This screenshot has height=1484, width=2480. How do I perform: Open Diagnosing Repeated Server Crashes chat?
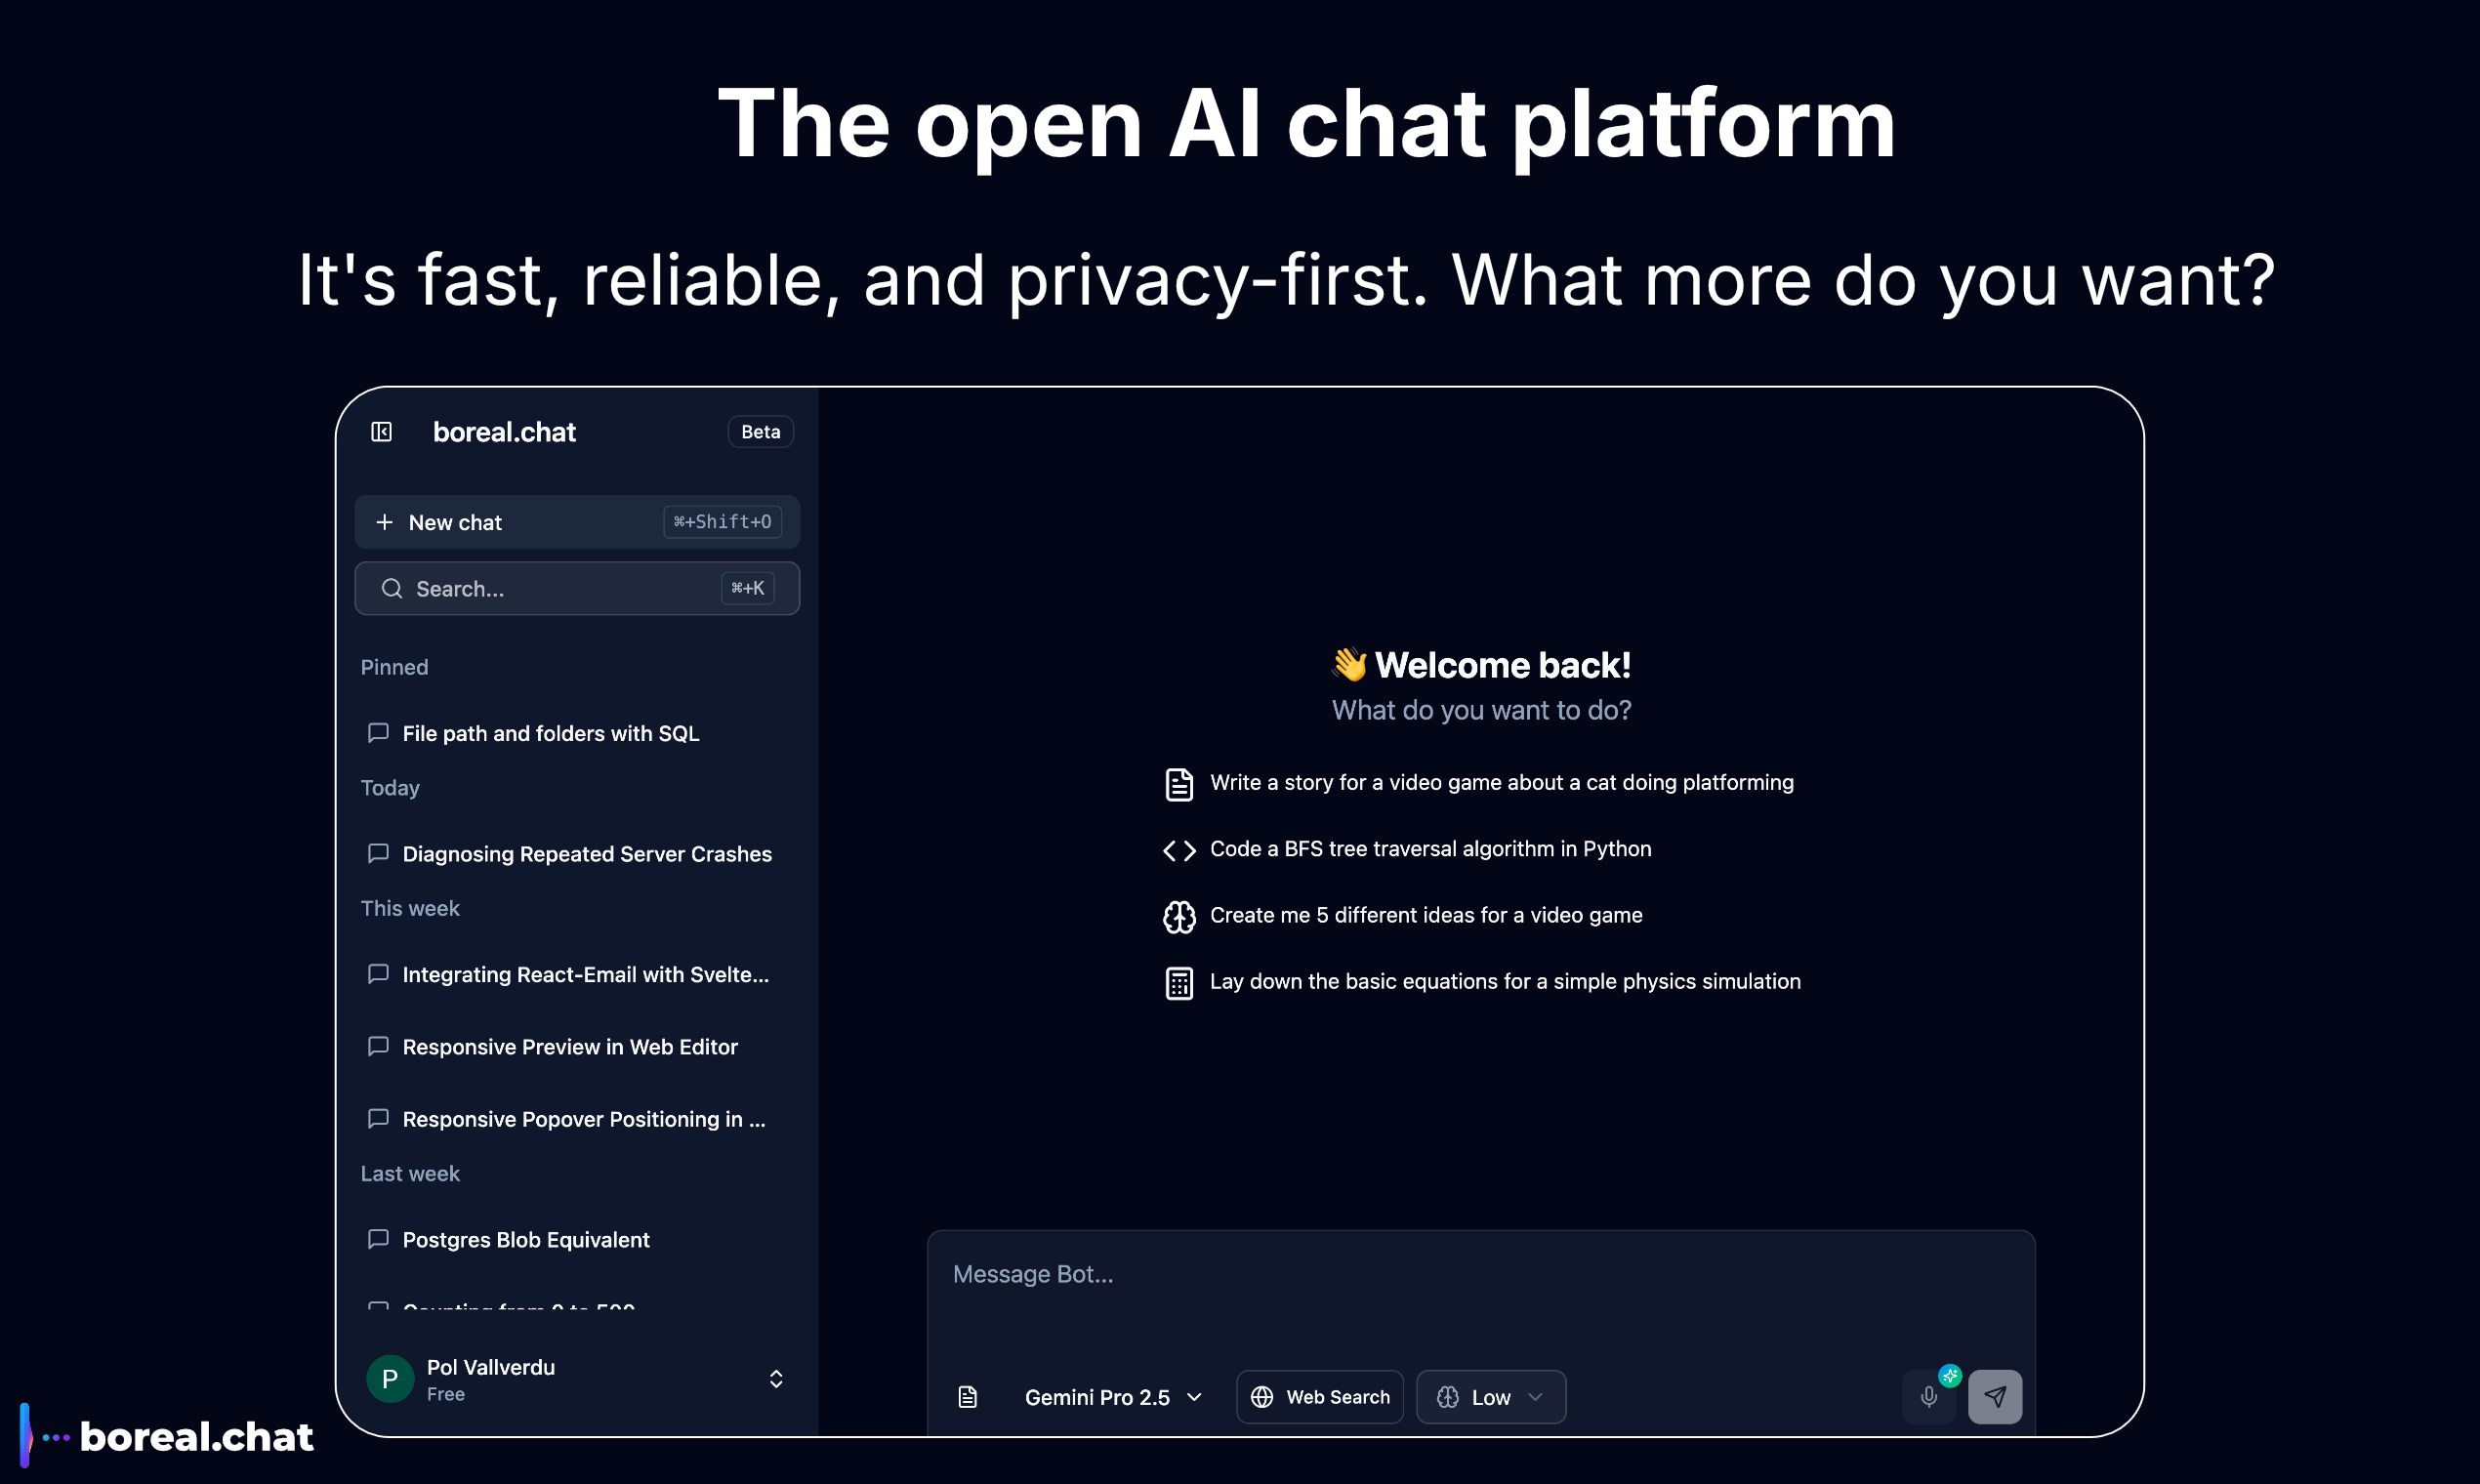[x=586, y=854]
